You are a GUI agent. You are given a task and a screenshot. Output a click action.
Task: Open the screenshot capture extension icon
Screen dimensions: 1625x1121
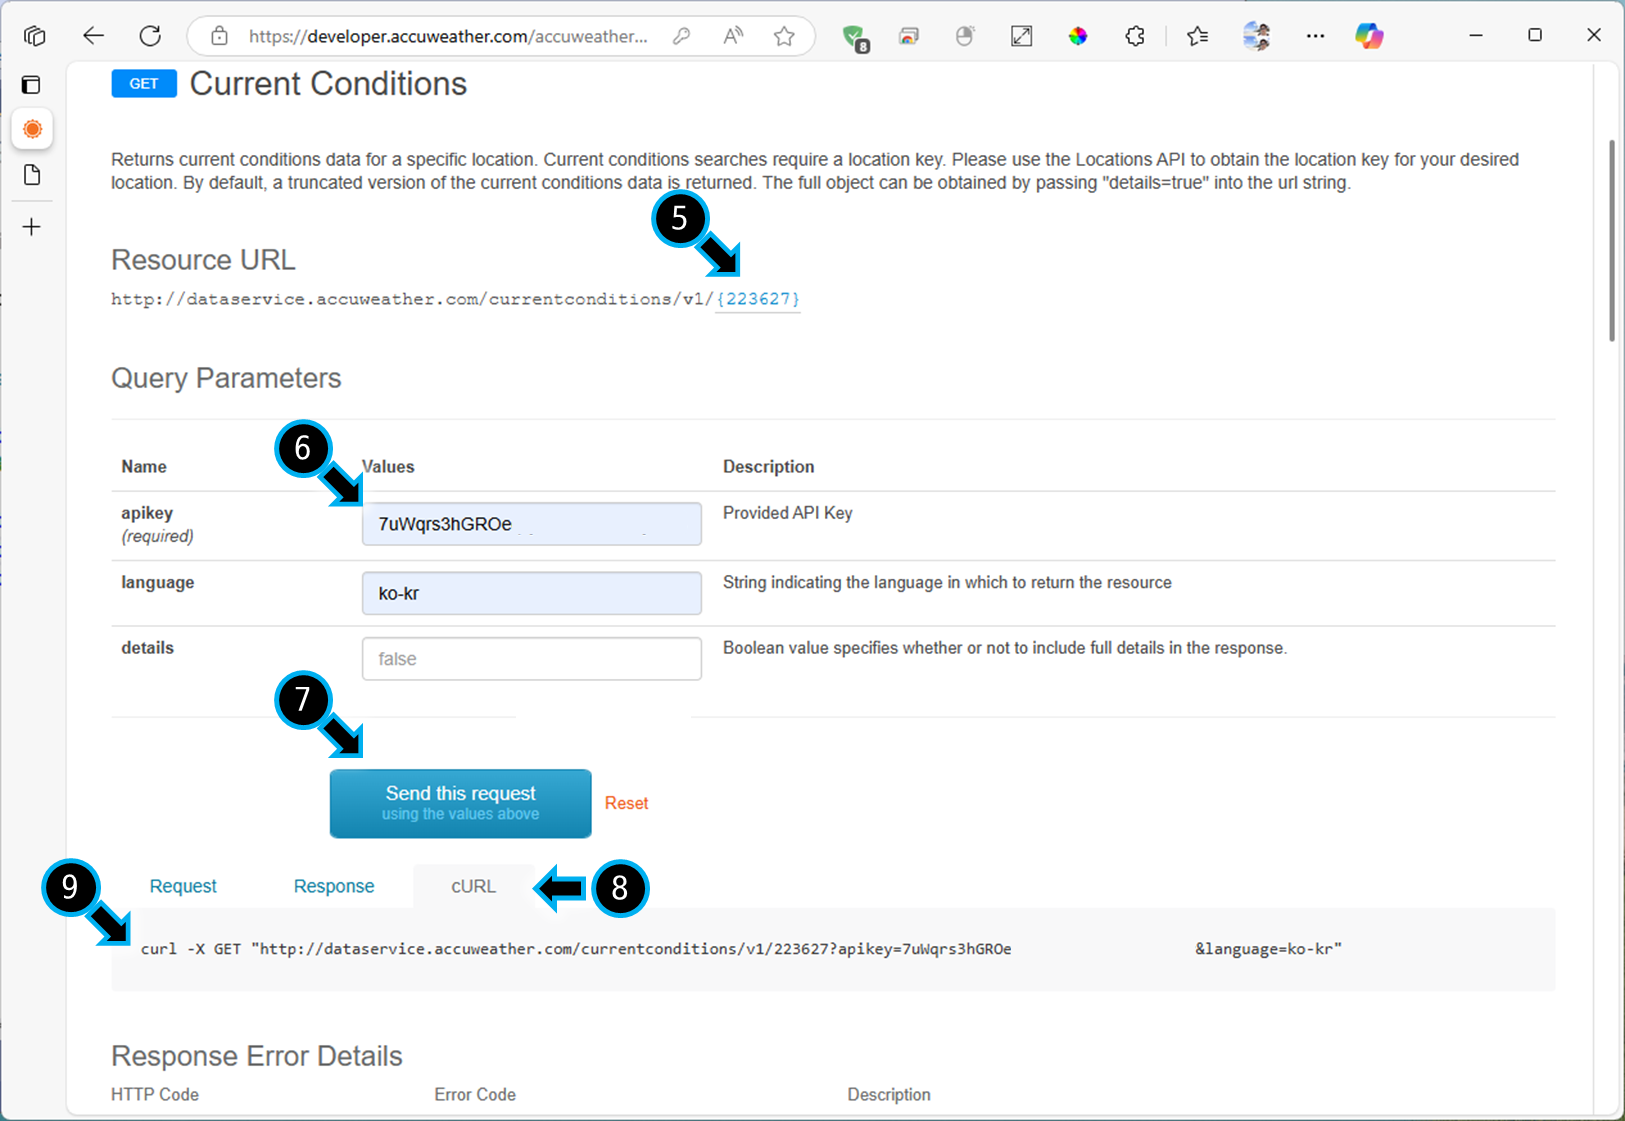pos(1021,36)
